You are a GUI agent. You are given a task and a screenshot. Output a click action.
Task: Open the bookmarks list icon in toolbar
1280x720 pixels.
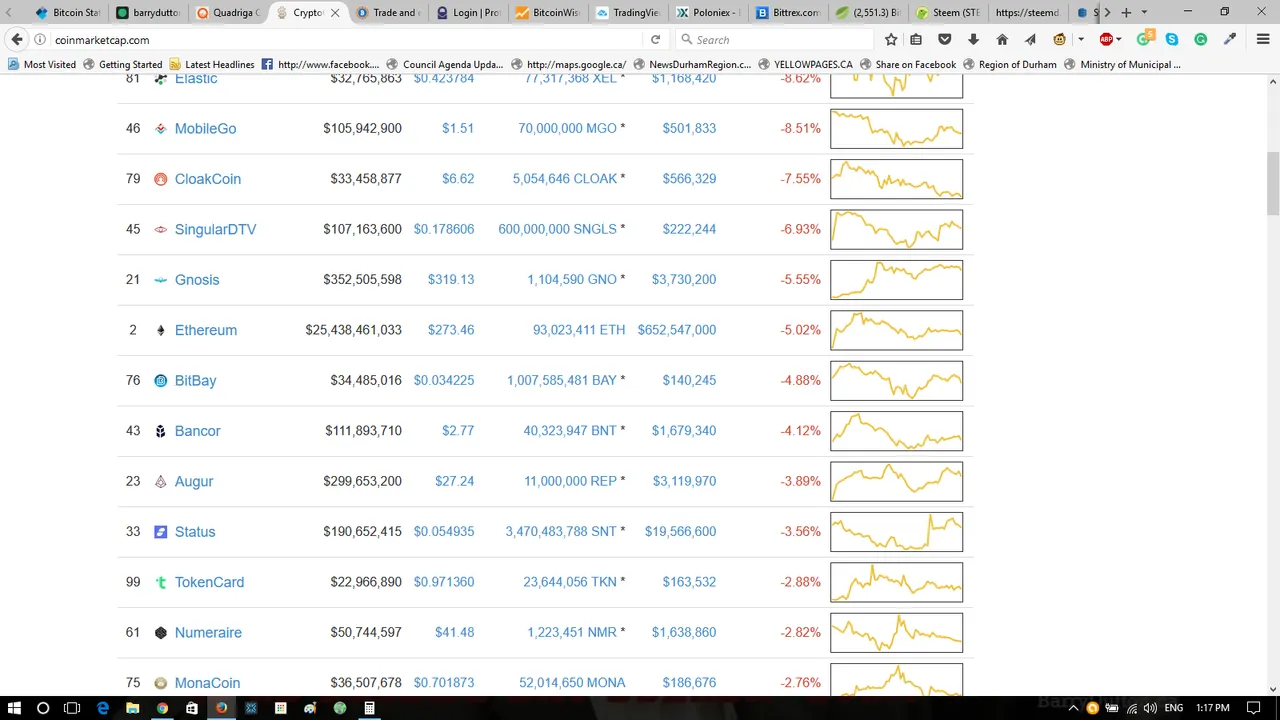coord(916,40)
